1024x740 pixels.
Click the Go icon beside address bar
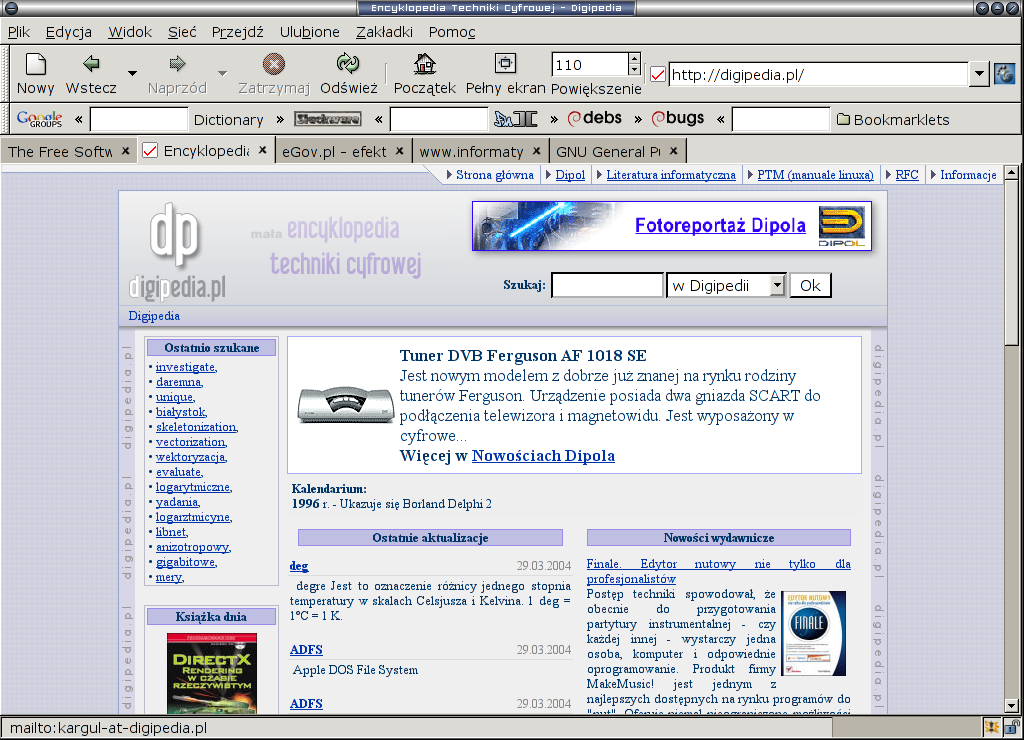click(x=1004, y=73)
